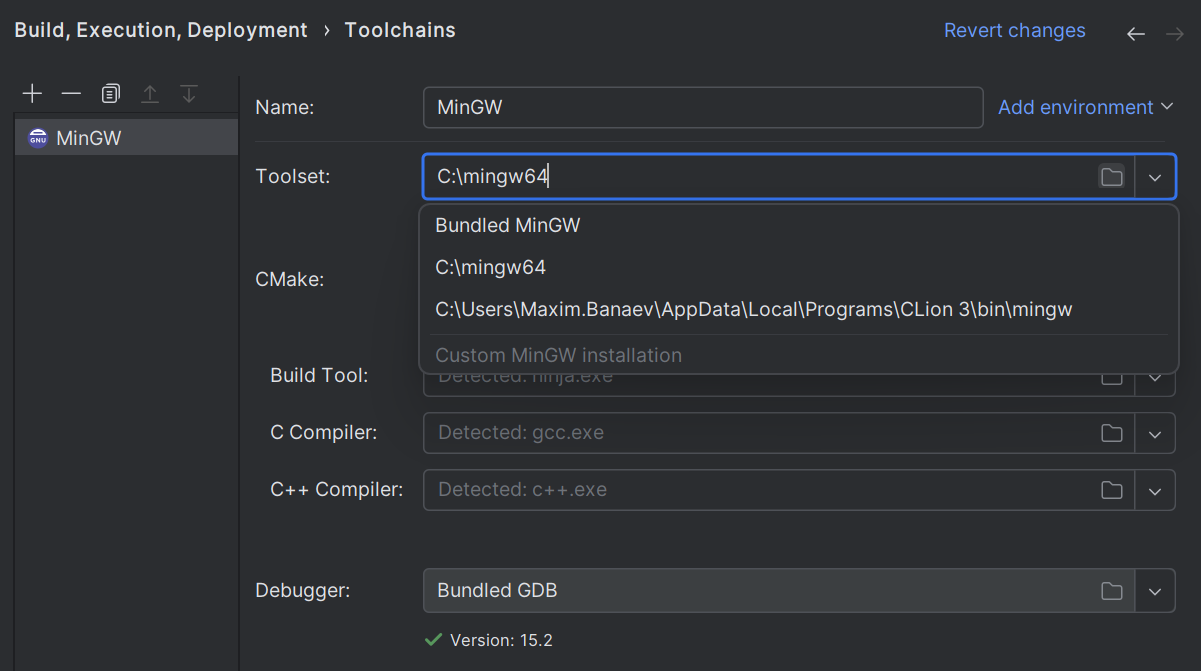Expand the Build Tool dropdown
Image resolution: width=1201 pixels, height=671 pixels.
(1155, 379)
